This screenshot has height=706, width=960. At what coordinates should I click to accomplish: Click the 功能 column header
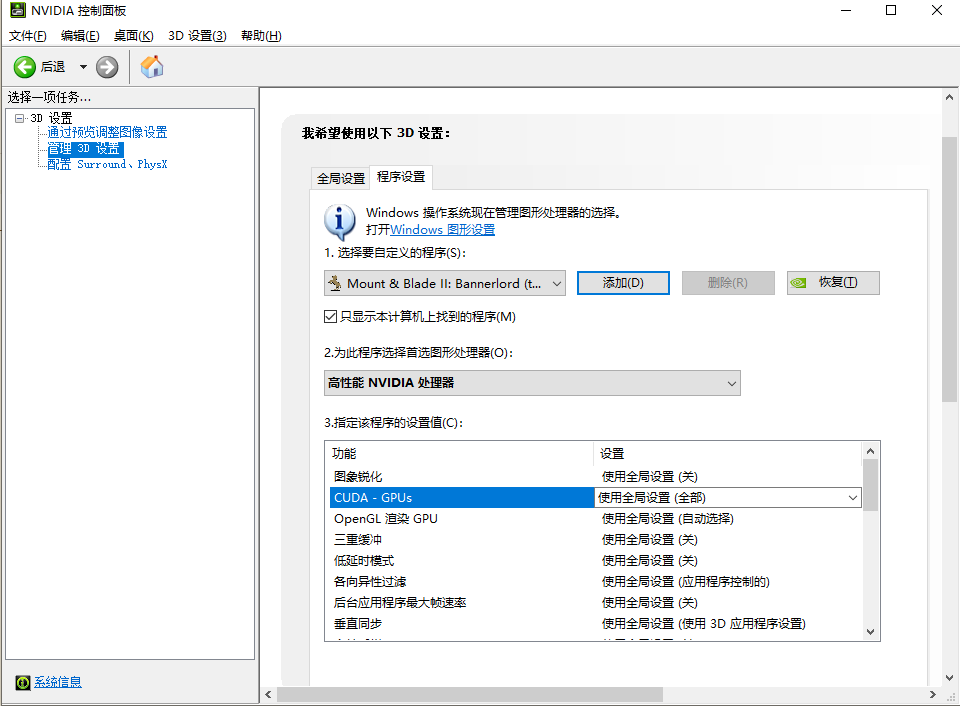pyautogui.click(x=459, y=454)
